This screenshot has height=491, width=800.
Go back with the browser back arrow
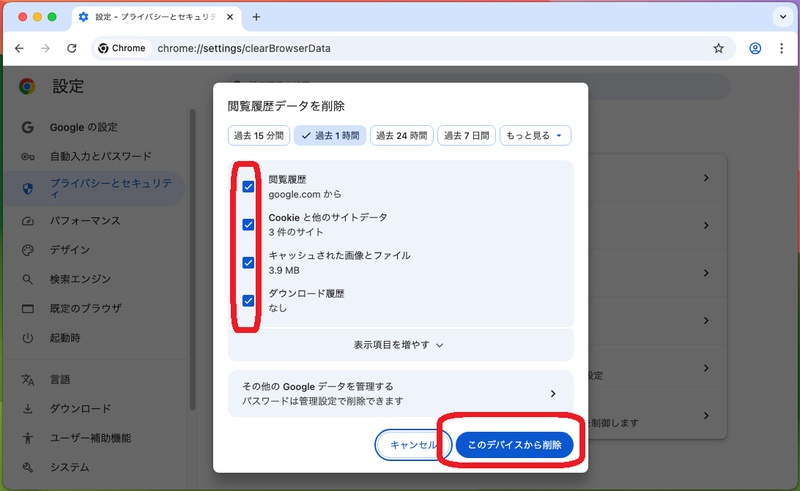click(x=19, y=48)
